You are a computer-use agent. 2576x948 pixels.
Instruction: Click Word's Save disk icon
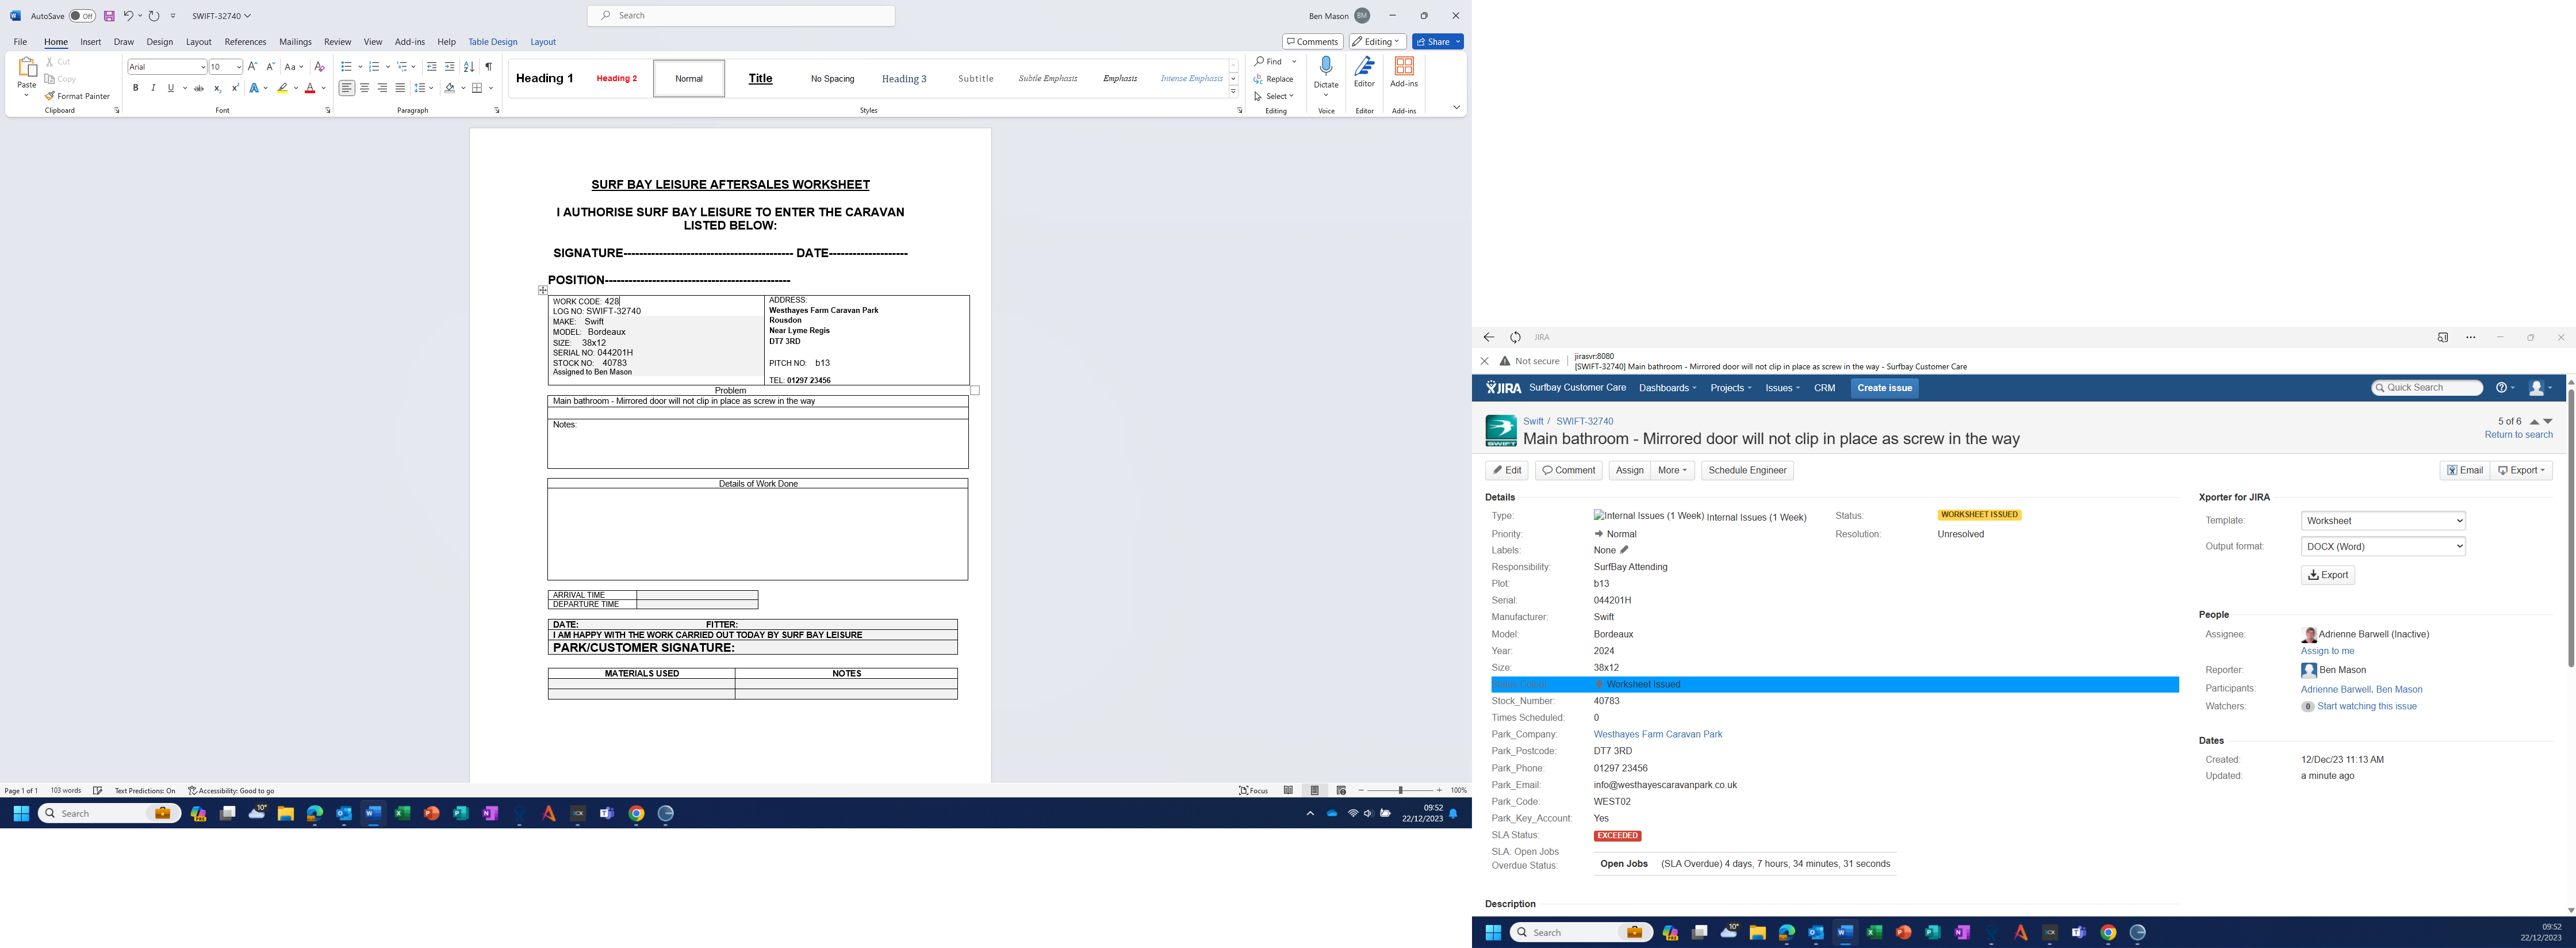click(x=109, y=16)
